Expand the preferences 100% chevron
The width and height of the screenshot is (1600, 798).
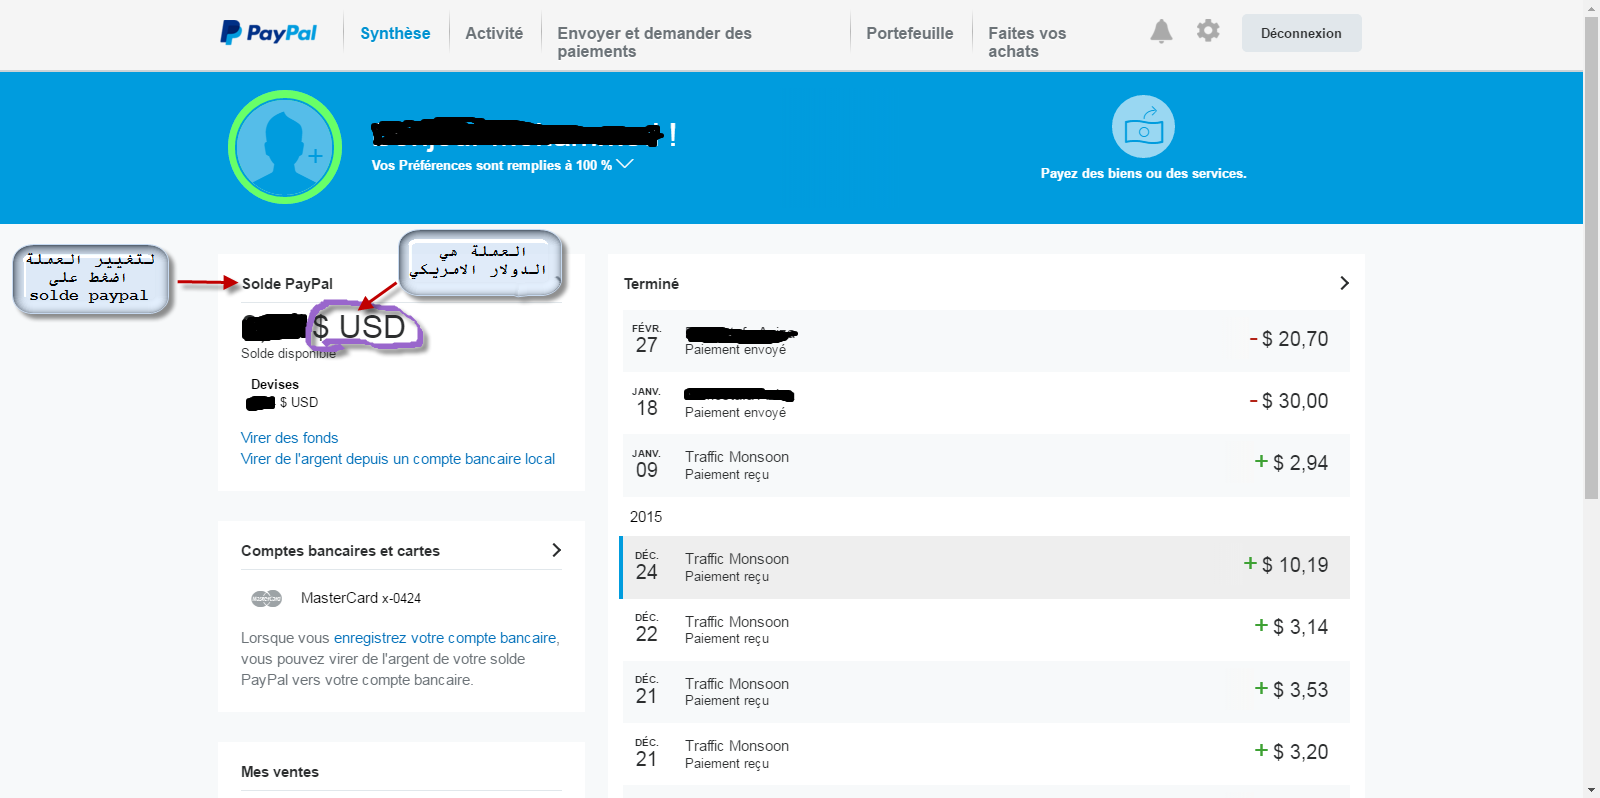pyautogui.click(x=625, y=164)
